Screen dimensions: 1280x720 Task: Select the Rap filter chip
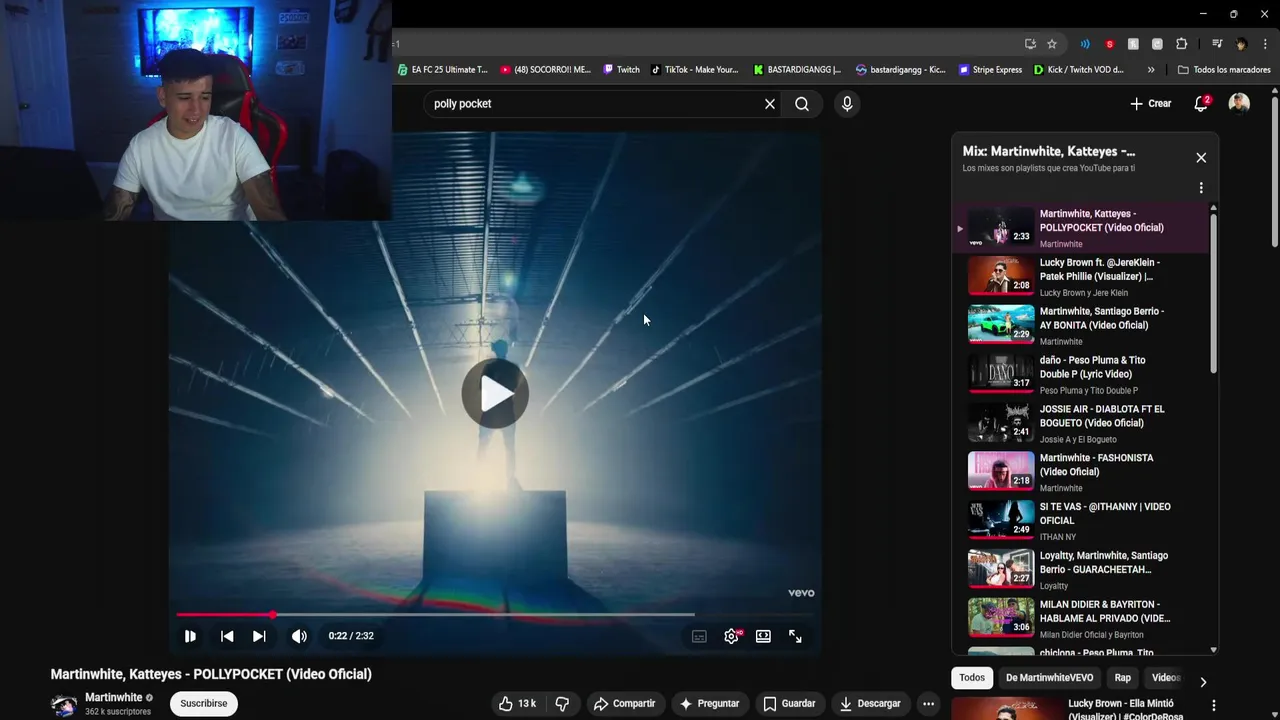coord(1123,678)
